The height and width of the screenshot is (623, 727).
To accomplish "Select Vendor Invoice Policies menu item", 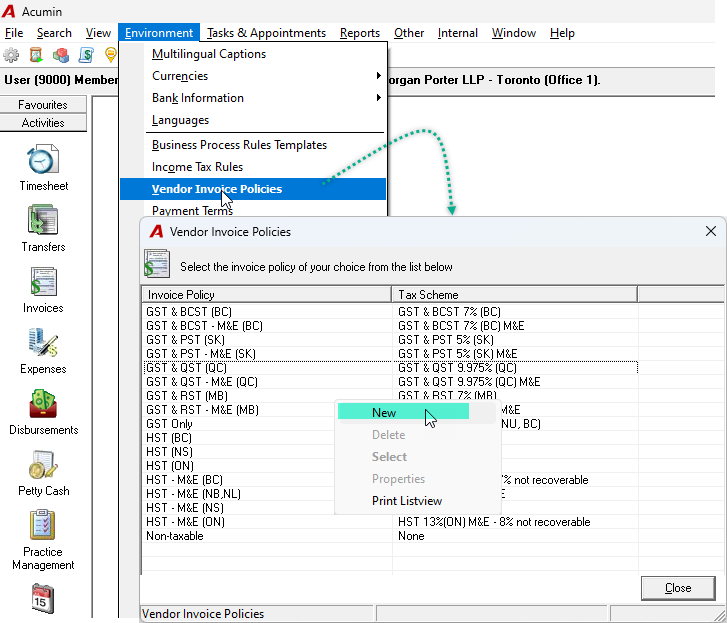I will (x=253, y=189).
